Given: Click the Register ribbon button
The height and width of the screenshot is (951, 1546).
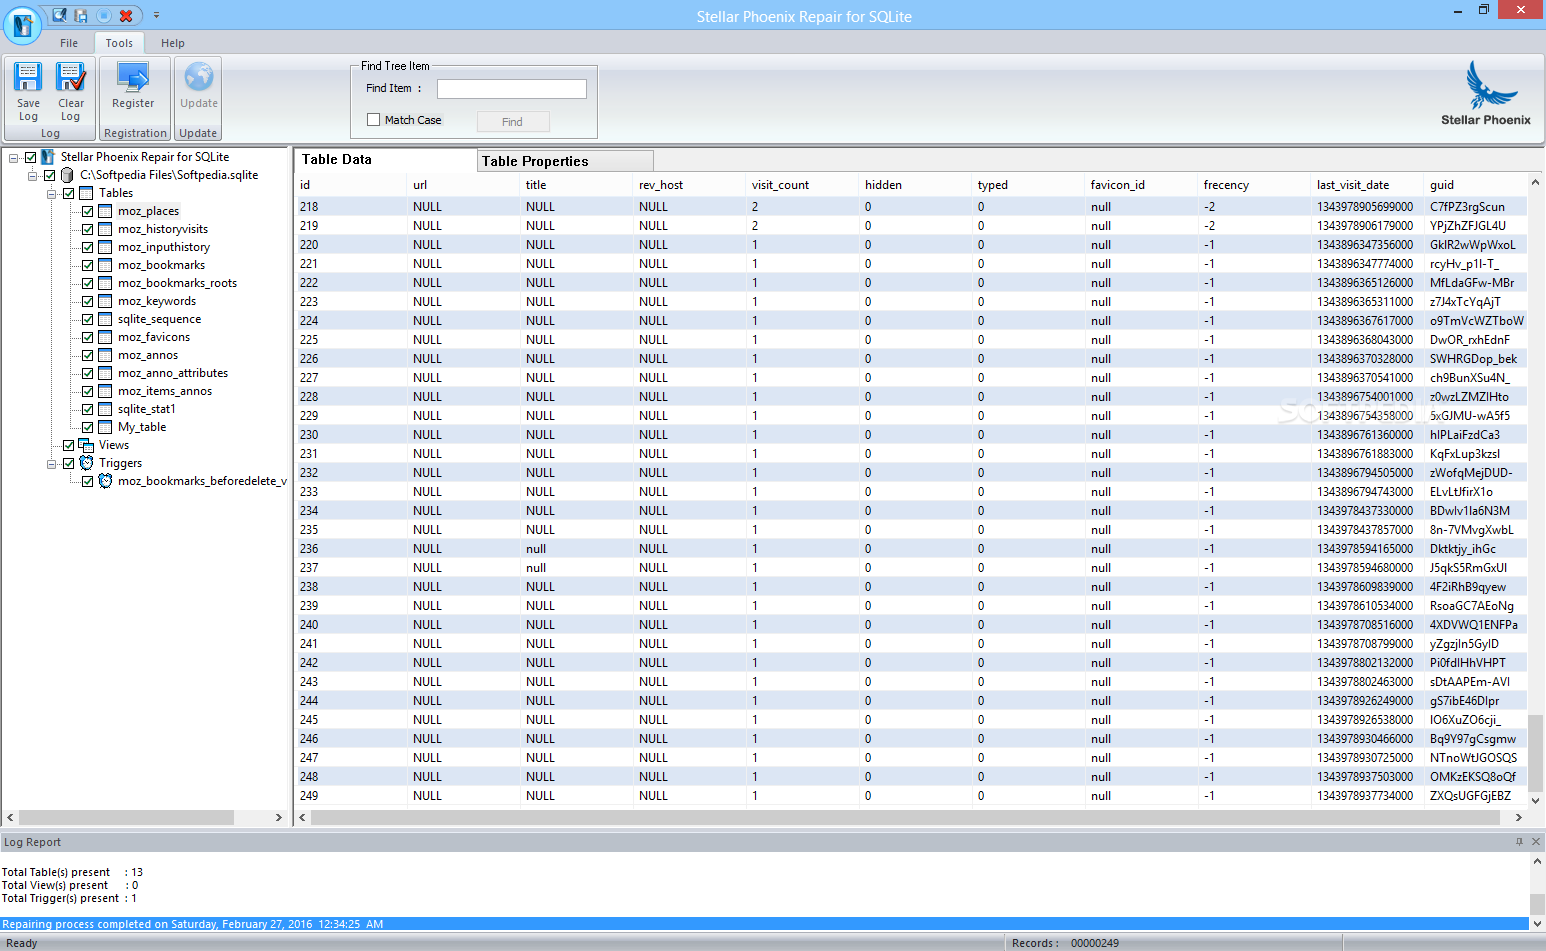Looking at the screenshot, I should 133,87.
